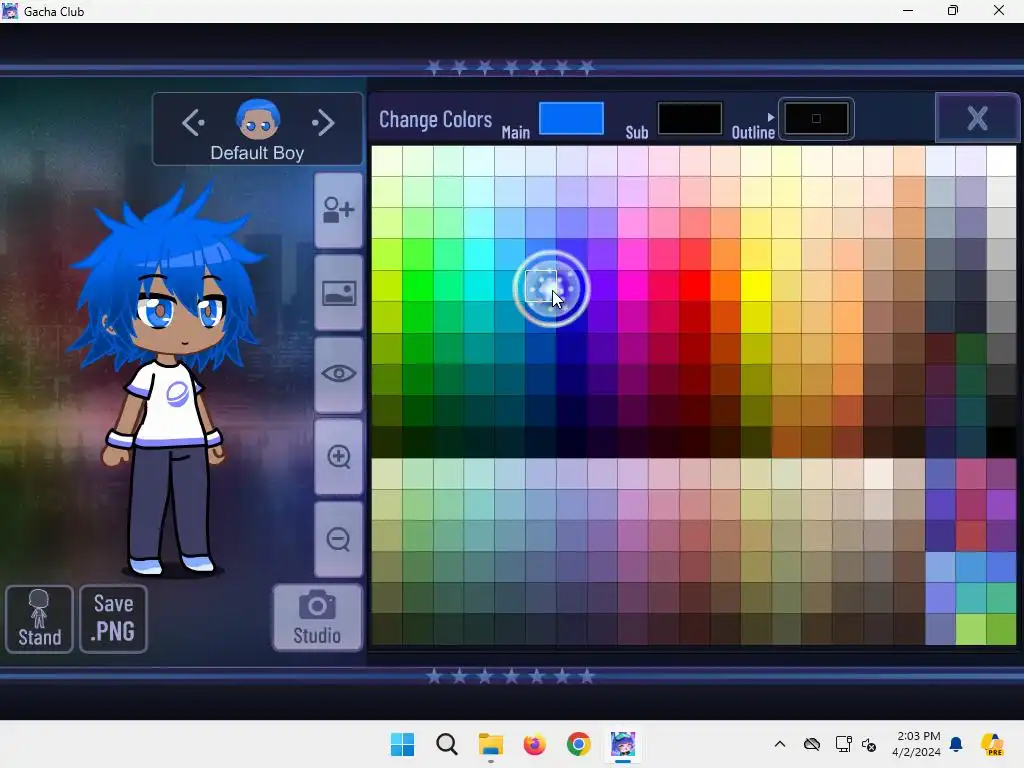Select the Default Boy head avatar
This screenshot has width=1024, height=768.
point(258,120)
